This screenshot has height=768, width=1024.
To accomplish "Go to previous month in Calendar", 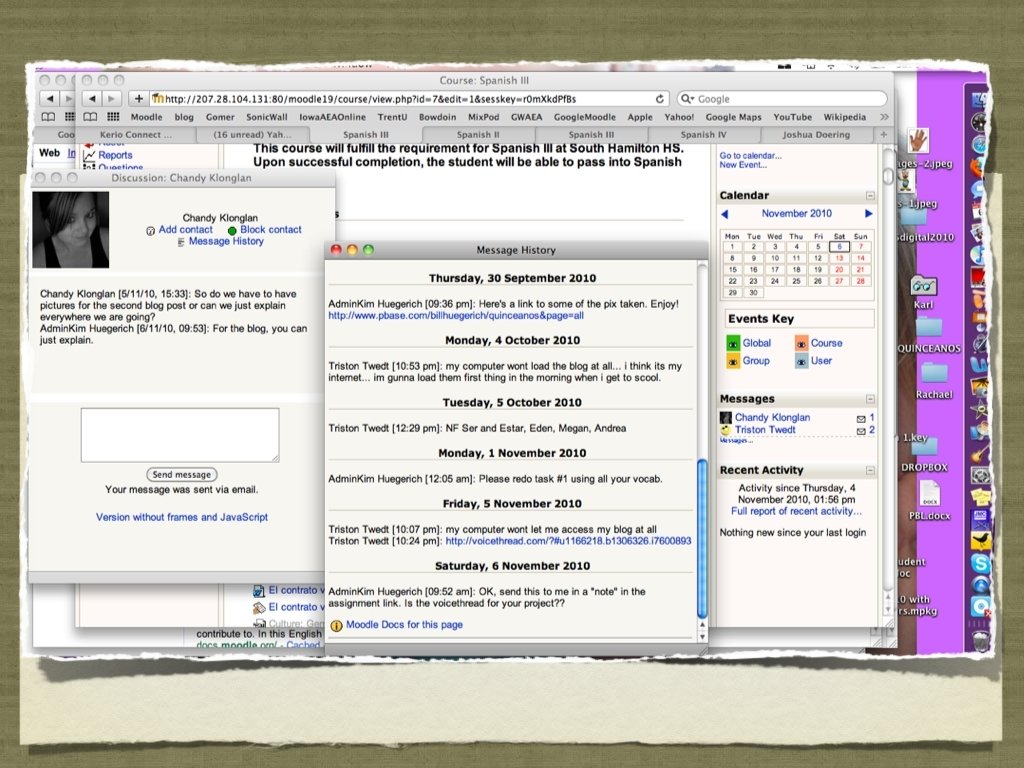I will pyautogui.click(x=724, y=214).
